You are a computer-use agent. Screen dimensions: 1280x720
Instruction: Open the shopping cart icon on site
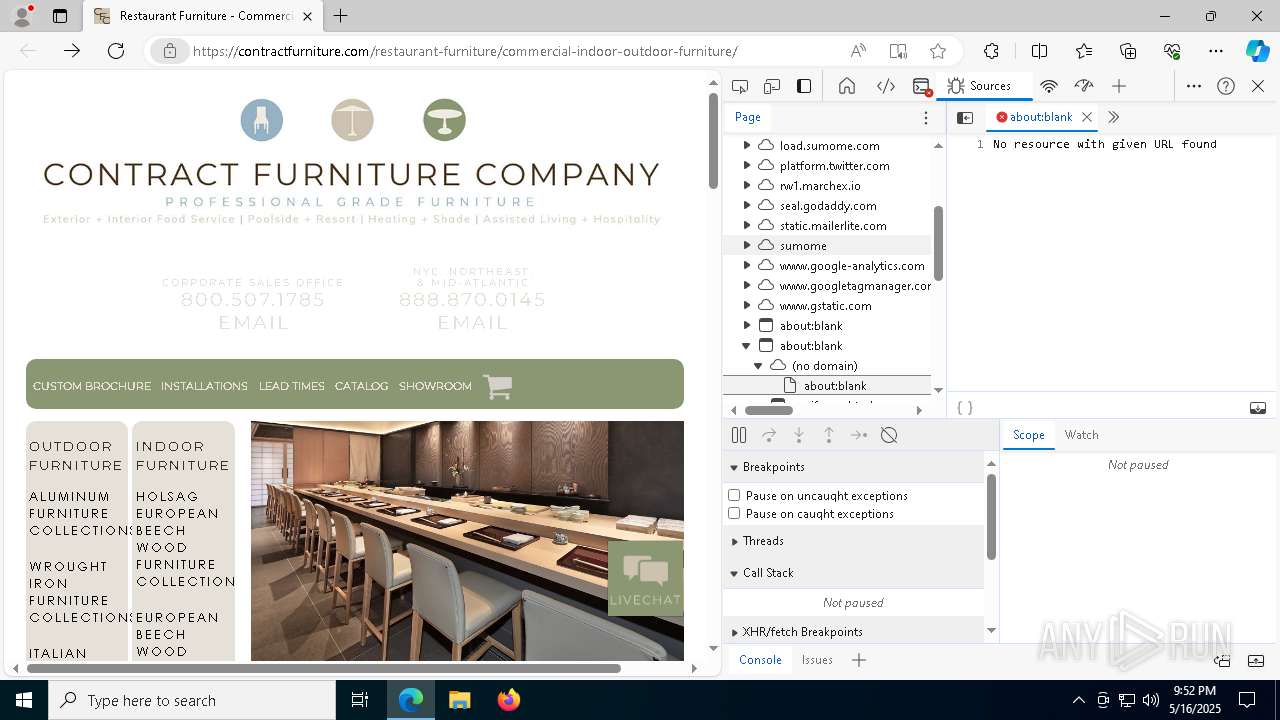497,386
